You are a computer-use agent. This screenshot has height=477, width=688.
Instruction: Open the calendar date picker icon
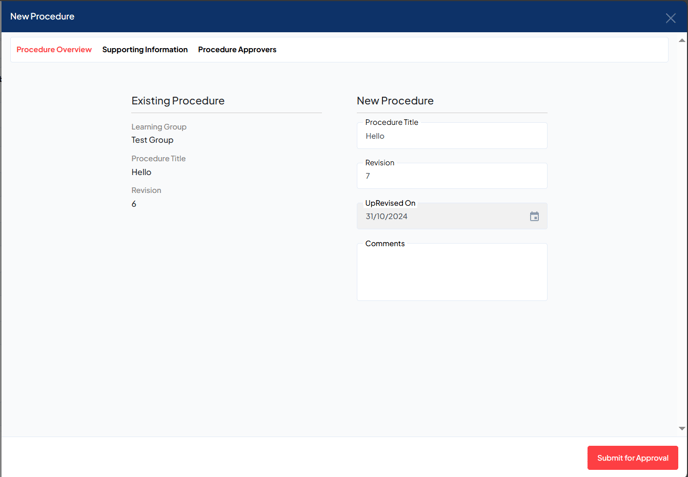534,216
